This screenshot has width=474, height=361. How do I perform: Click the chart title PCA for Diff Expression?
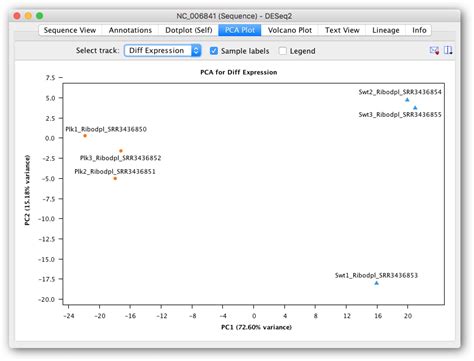[x=239, y=72]
